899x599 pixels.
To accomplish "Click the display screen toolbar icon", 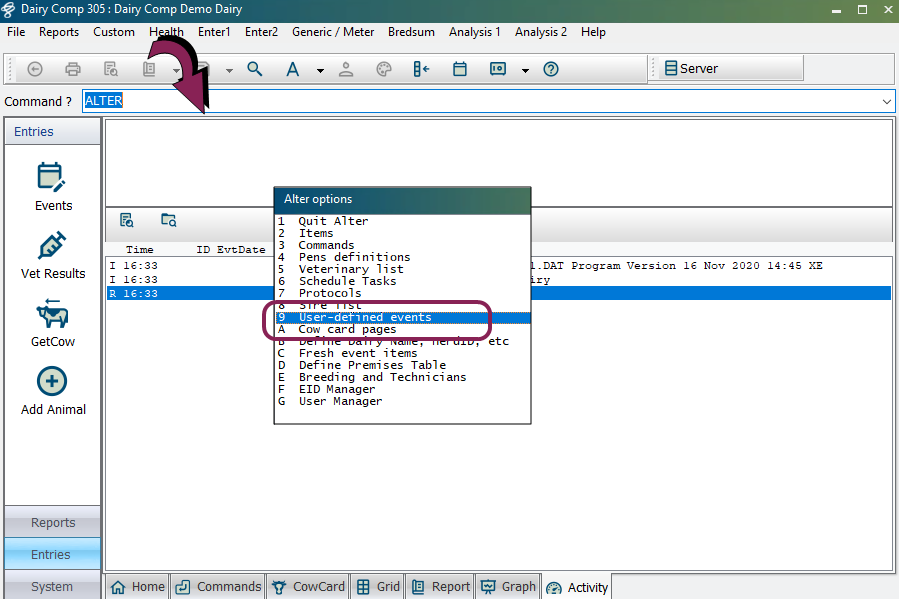I will (498, 69).
